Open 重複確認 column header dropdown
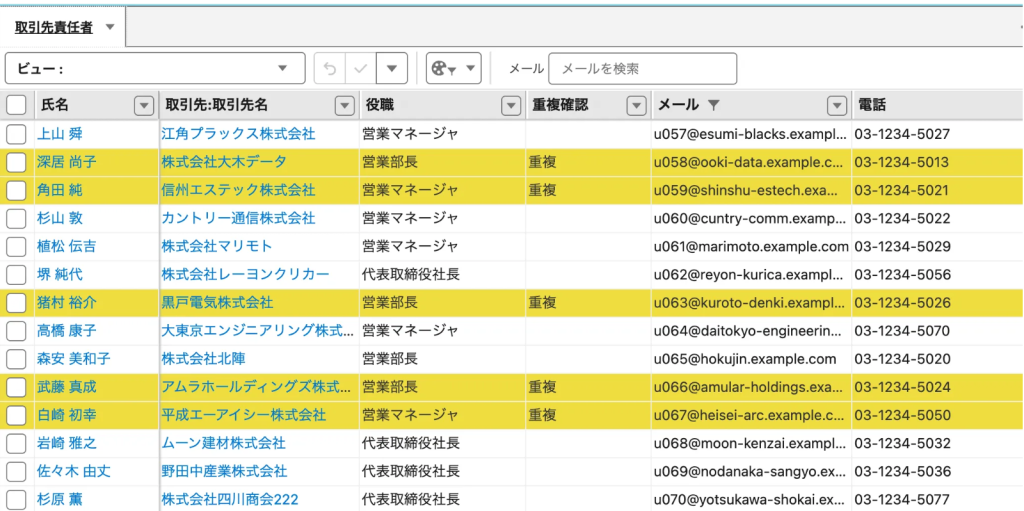 (635, 105)
